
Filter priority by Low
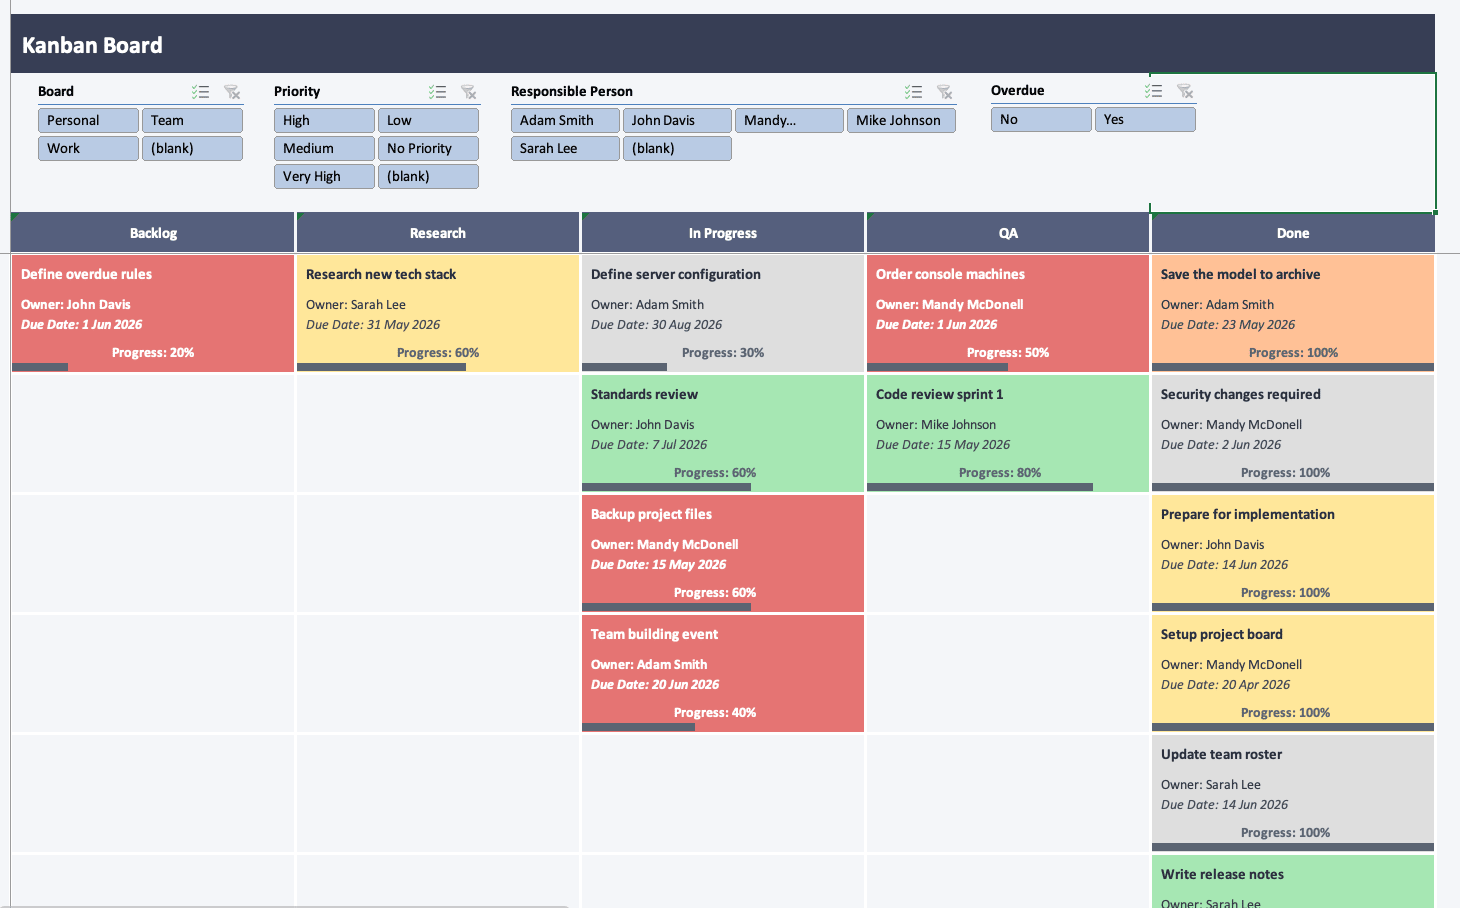click(428, 120)
